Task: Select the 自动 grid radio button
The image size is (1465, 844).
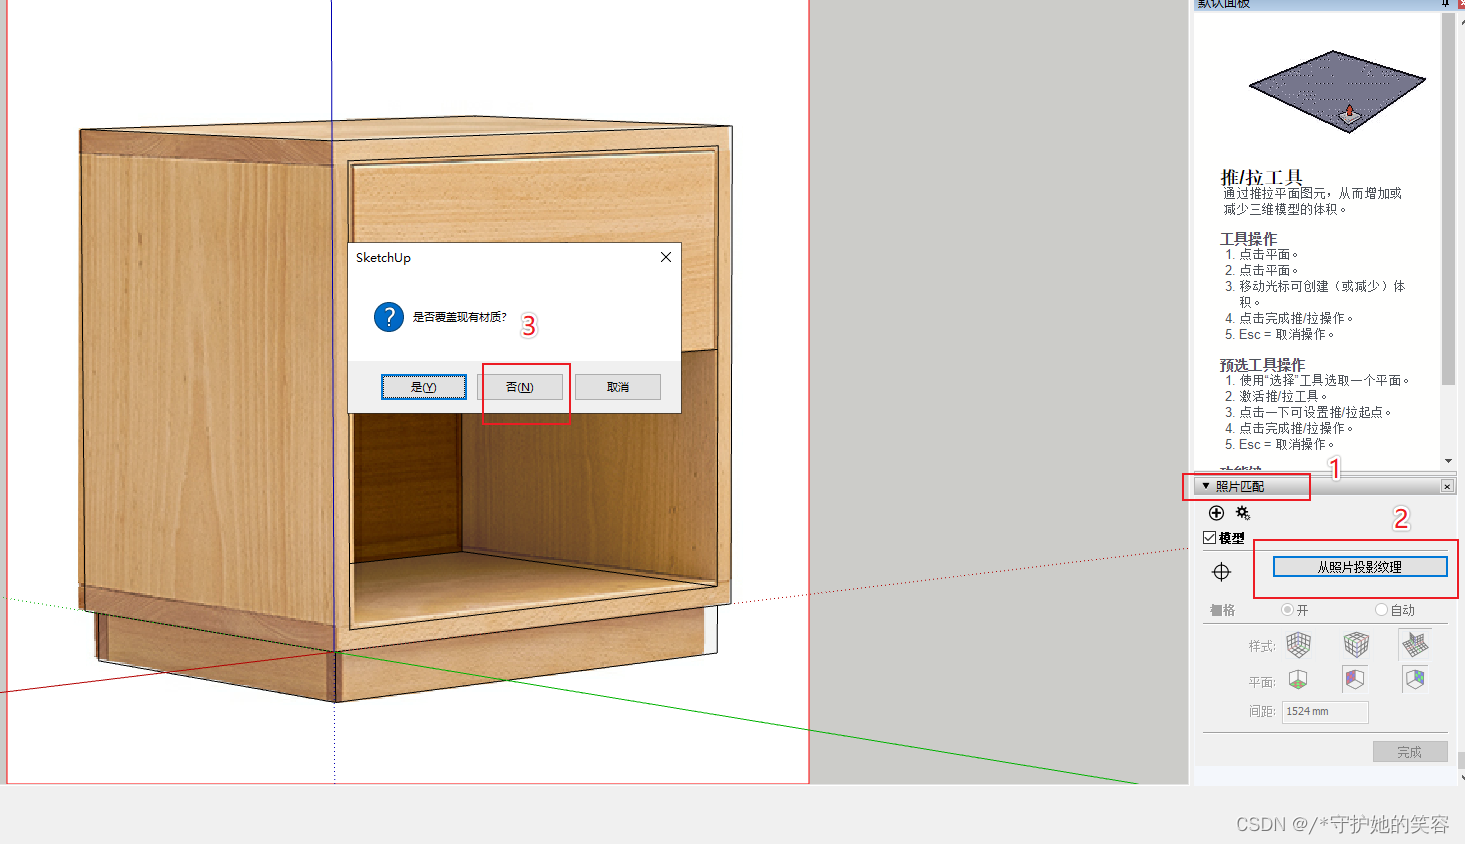Action: pyautogui.click(x=1381, y=609)
